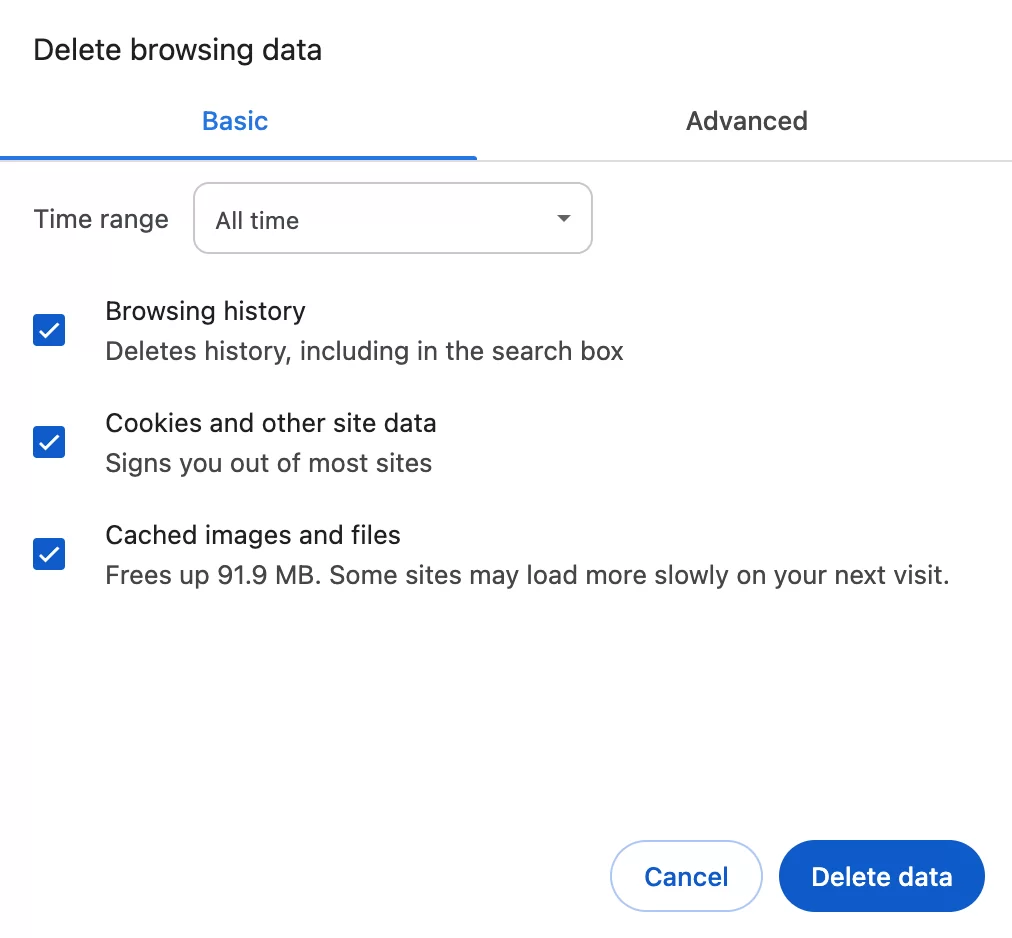Disable Cookies and other site data deletion
Screen dimensions: 1012x938
tap(48, 442)
